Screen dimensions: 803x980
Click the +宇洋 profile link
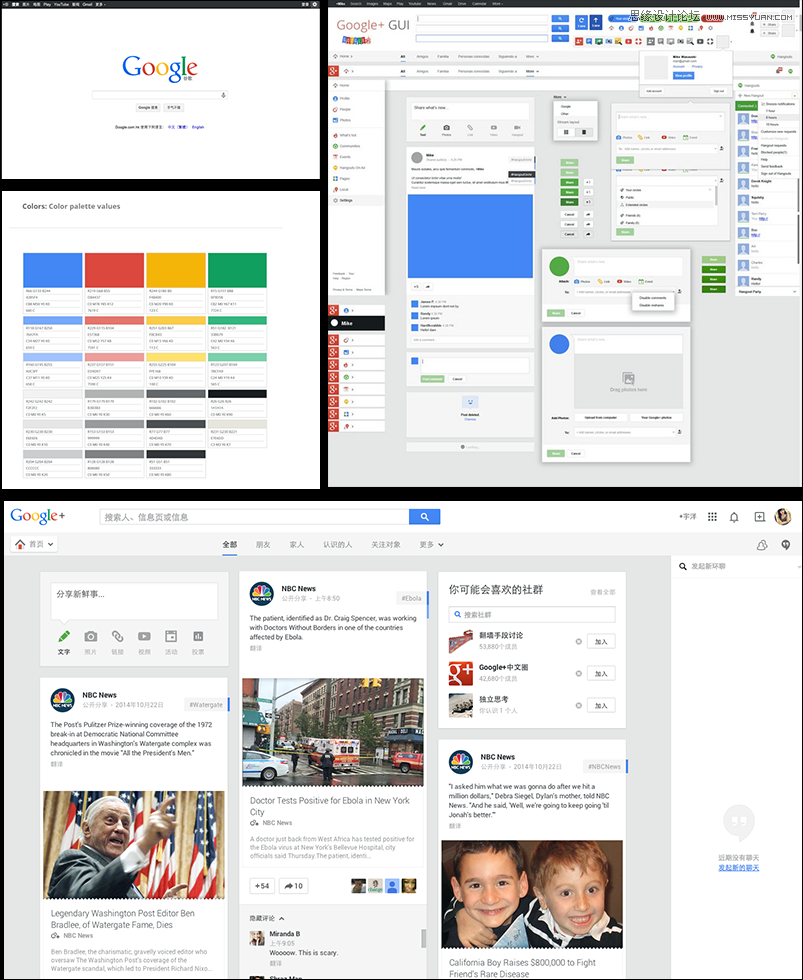[x=687, y=516]
